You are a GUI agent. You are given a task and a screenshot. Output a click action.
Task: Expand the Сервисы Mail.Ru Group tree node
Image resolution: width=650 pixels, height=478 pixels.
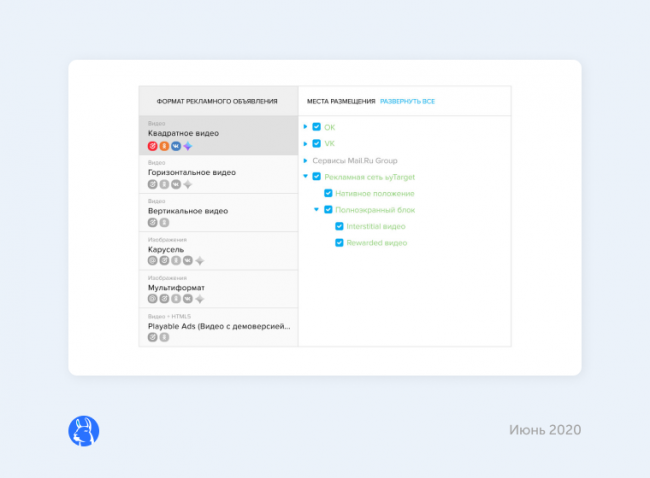pos(304,160)
